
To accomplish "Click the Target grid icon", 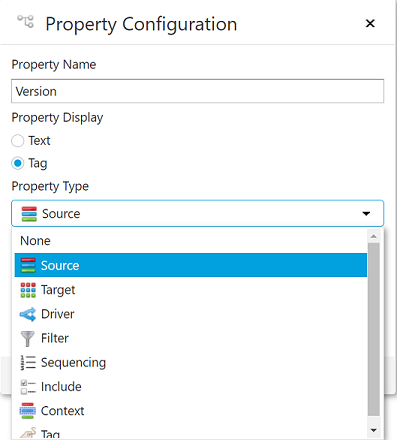I will 28,290.
